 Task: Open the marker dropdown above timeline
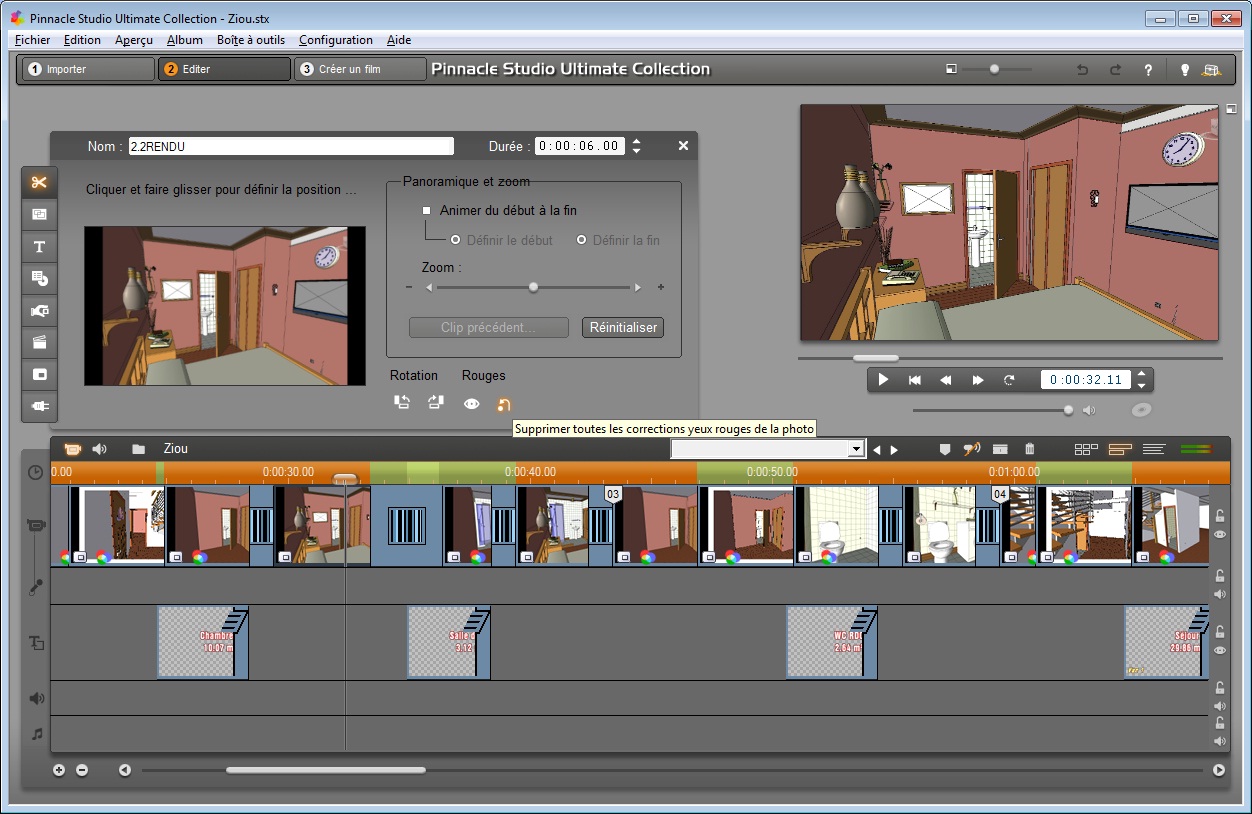pos(856,450)
